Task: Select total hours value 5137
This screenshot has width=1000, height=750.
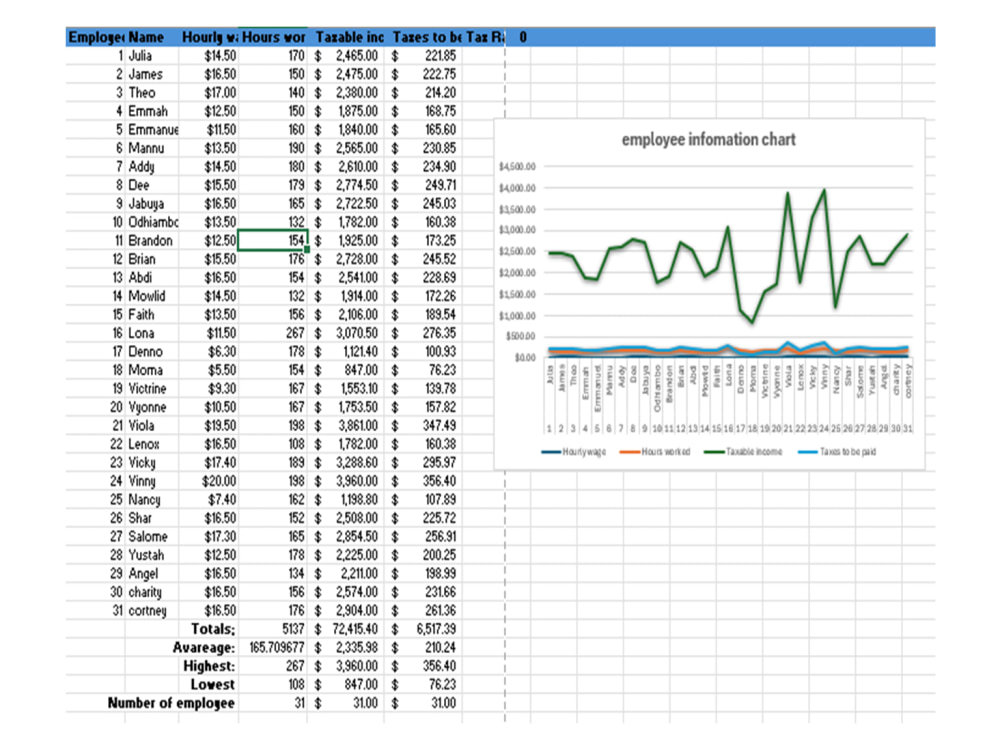Action: [273, 629]
